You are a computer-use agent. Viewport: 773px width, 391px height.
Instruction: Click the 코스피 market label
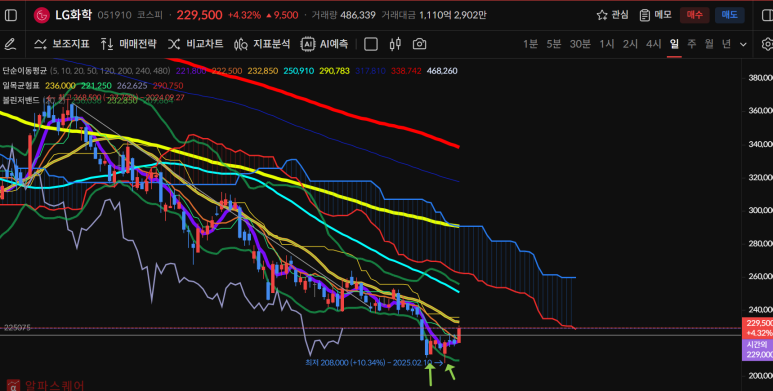[x=150, y=15]
